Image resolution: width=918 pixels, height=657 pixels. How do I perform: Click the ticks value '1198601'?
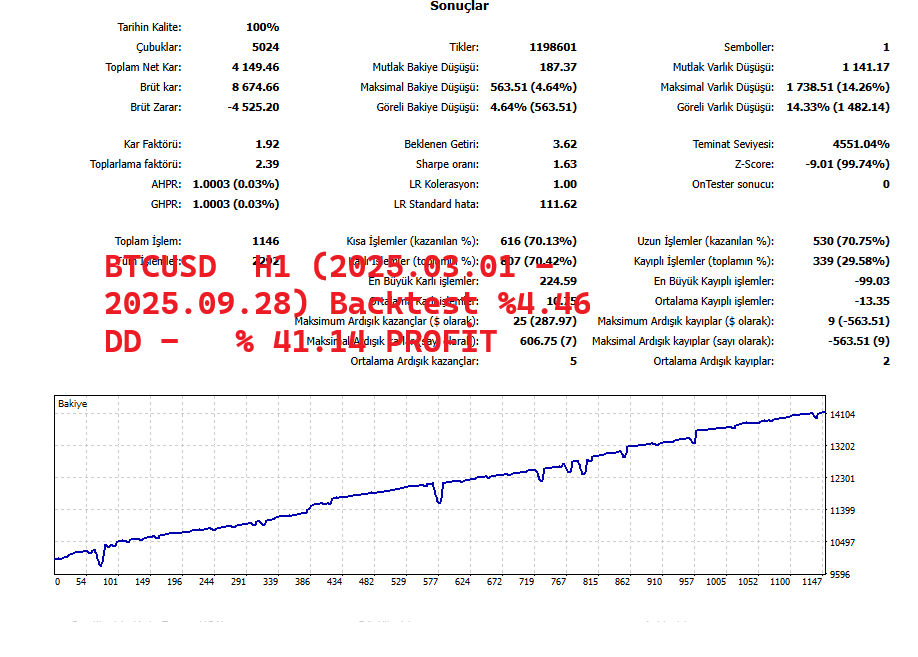point(553,47)
